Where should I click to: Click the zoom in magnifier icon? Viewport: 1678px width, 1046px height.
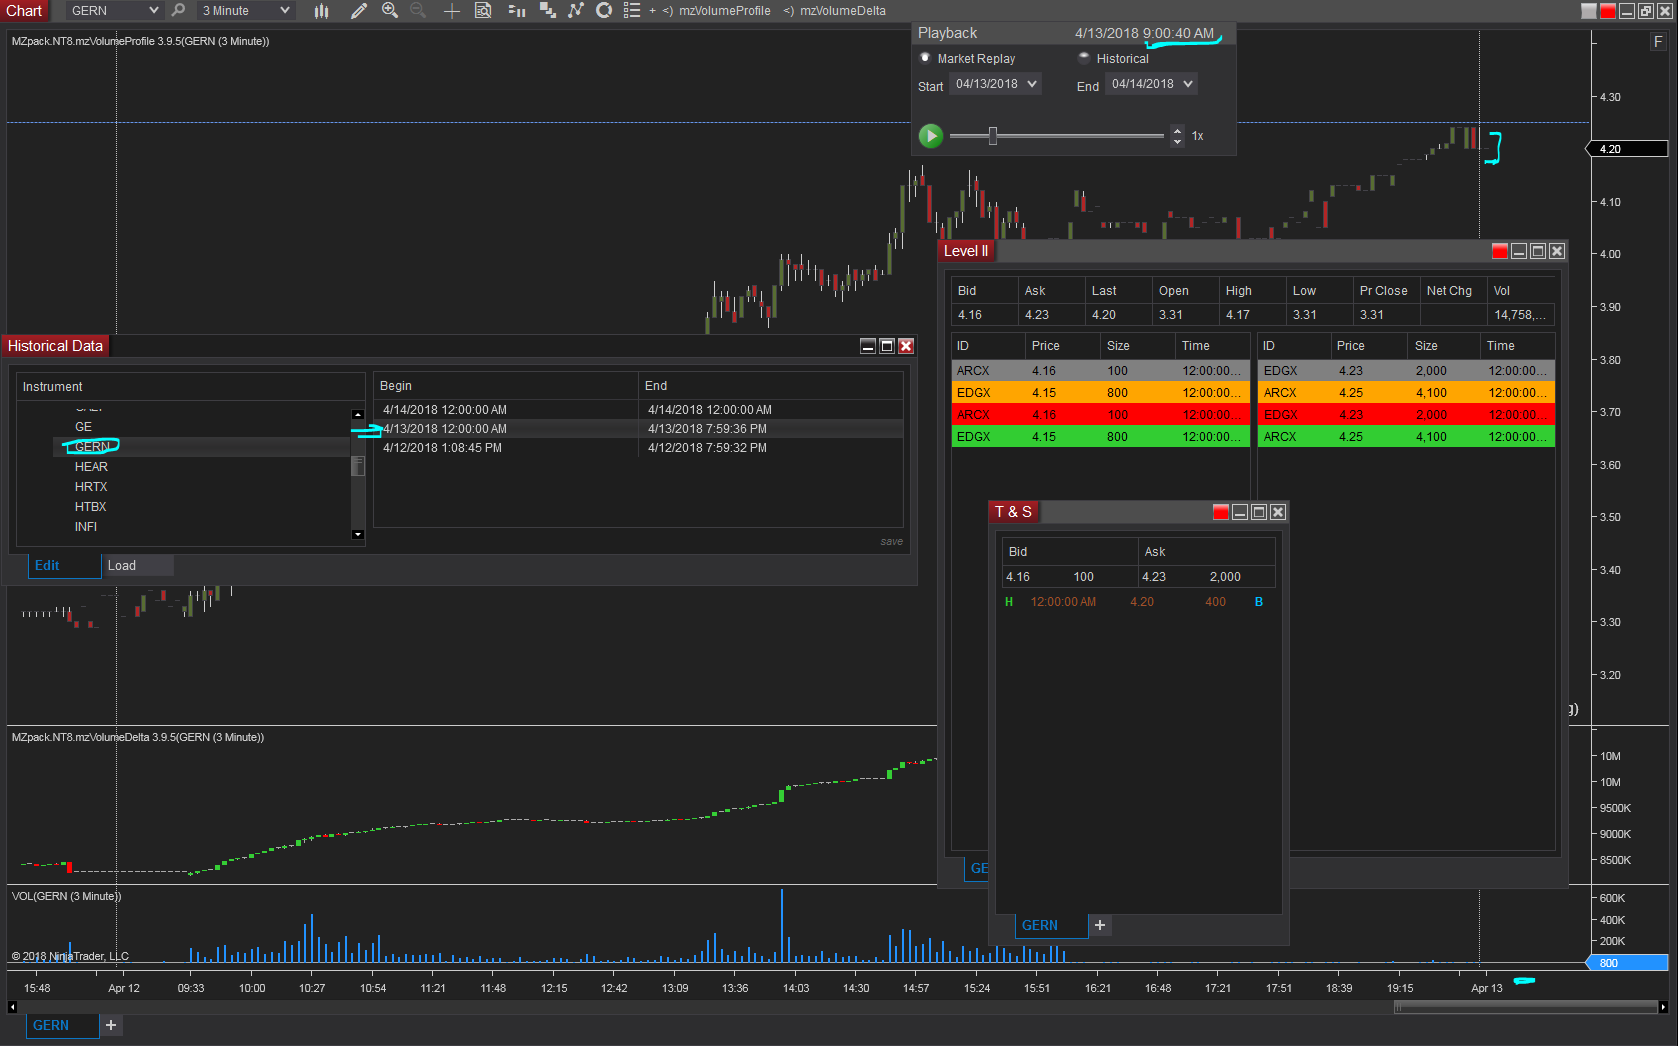(x=390, y=10)
